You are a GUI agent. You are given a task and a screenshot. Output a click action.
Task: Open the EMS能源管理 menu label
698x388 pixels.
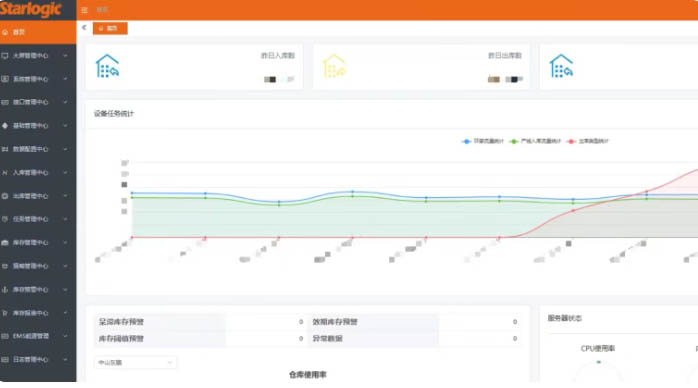pyautogui.click(x=31, y=336)
